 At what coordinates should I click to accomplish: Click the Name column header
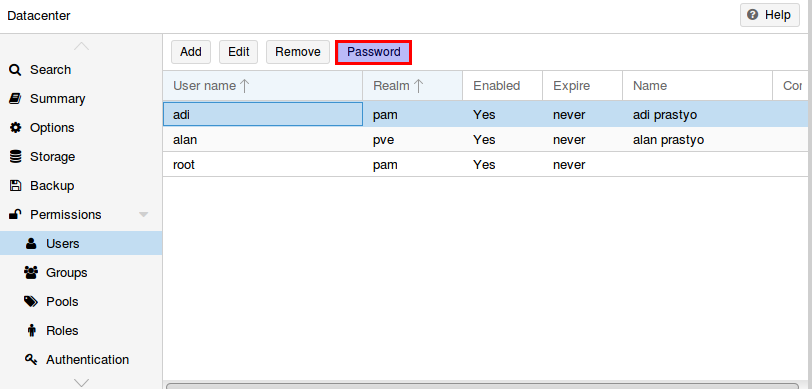(x=697, y=85)
